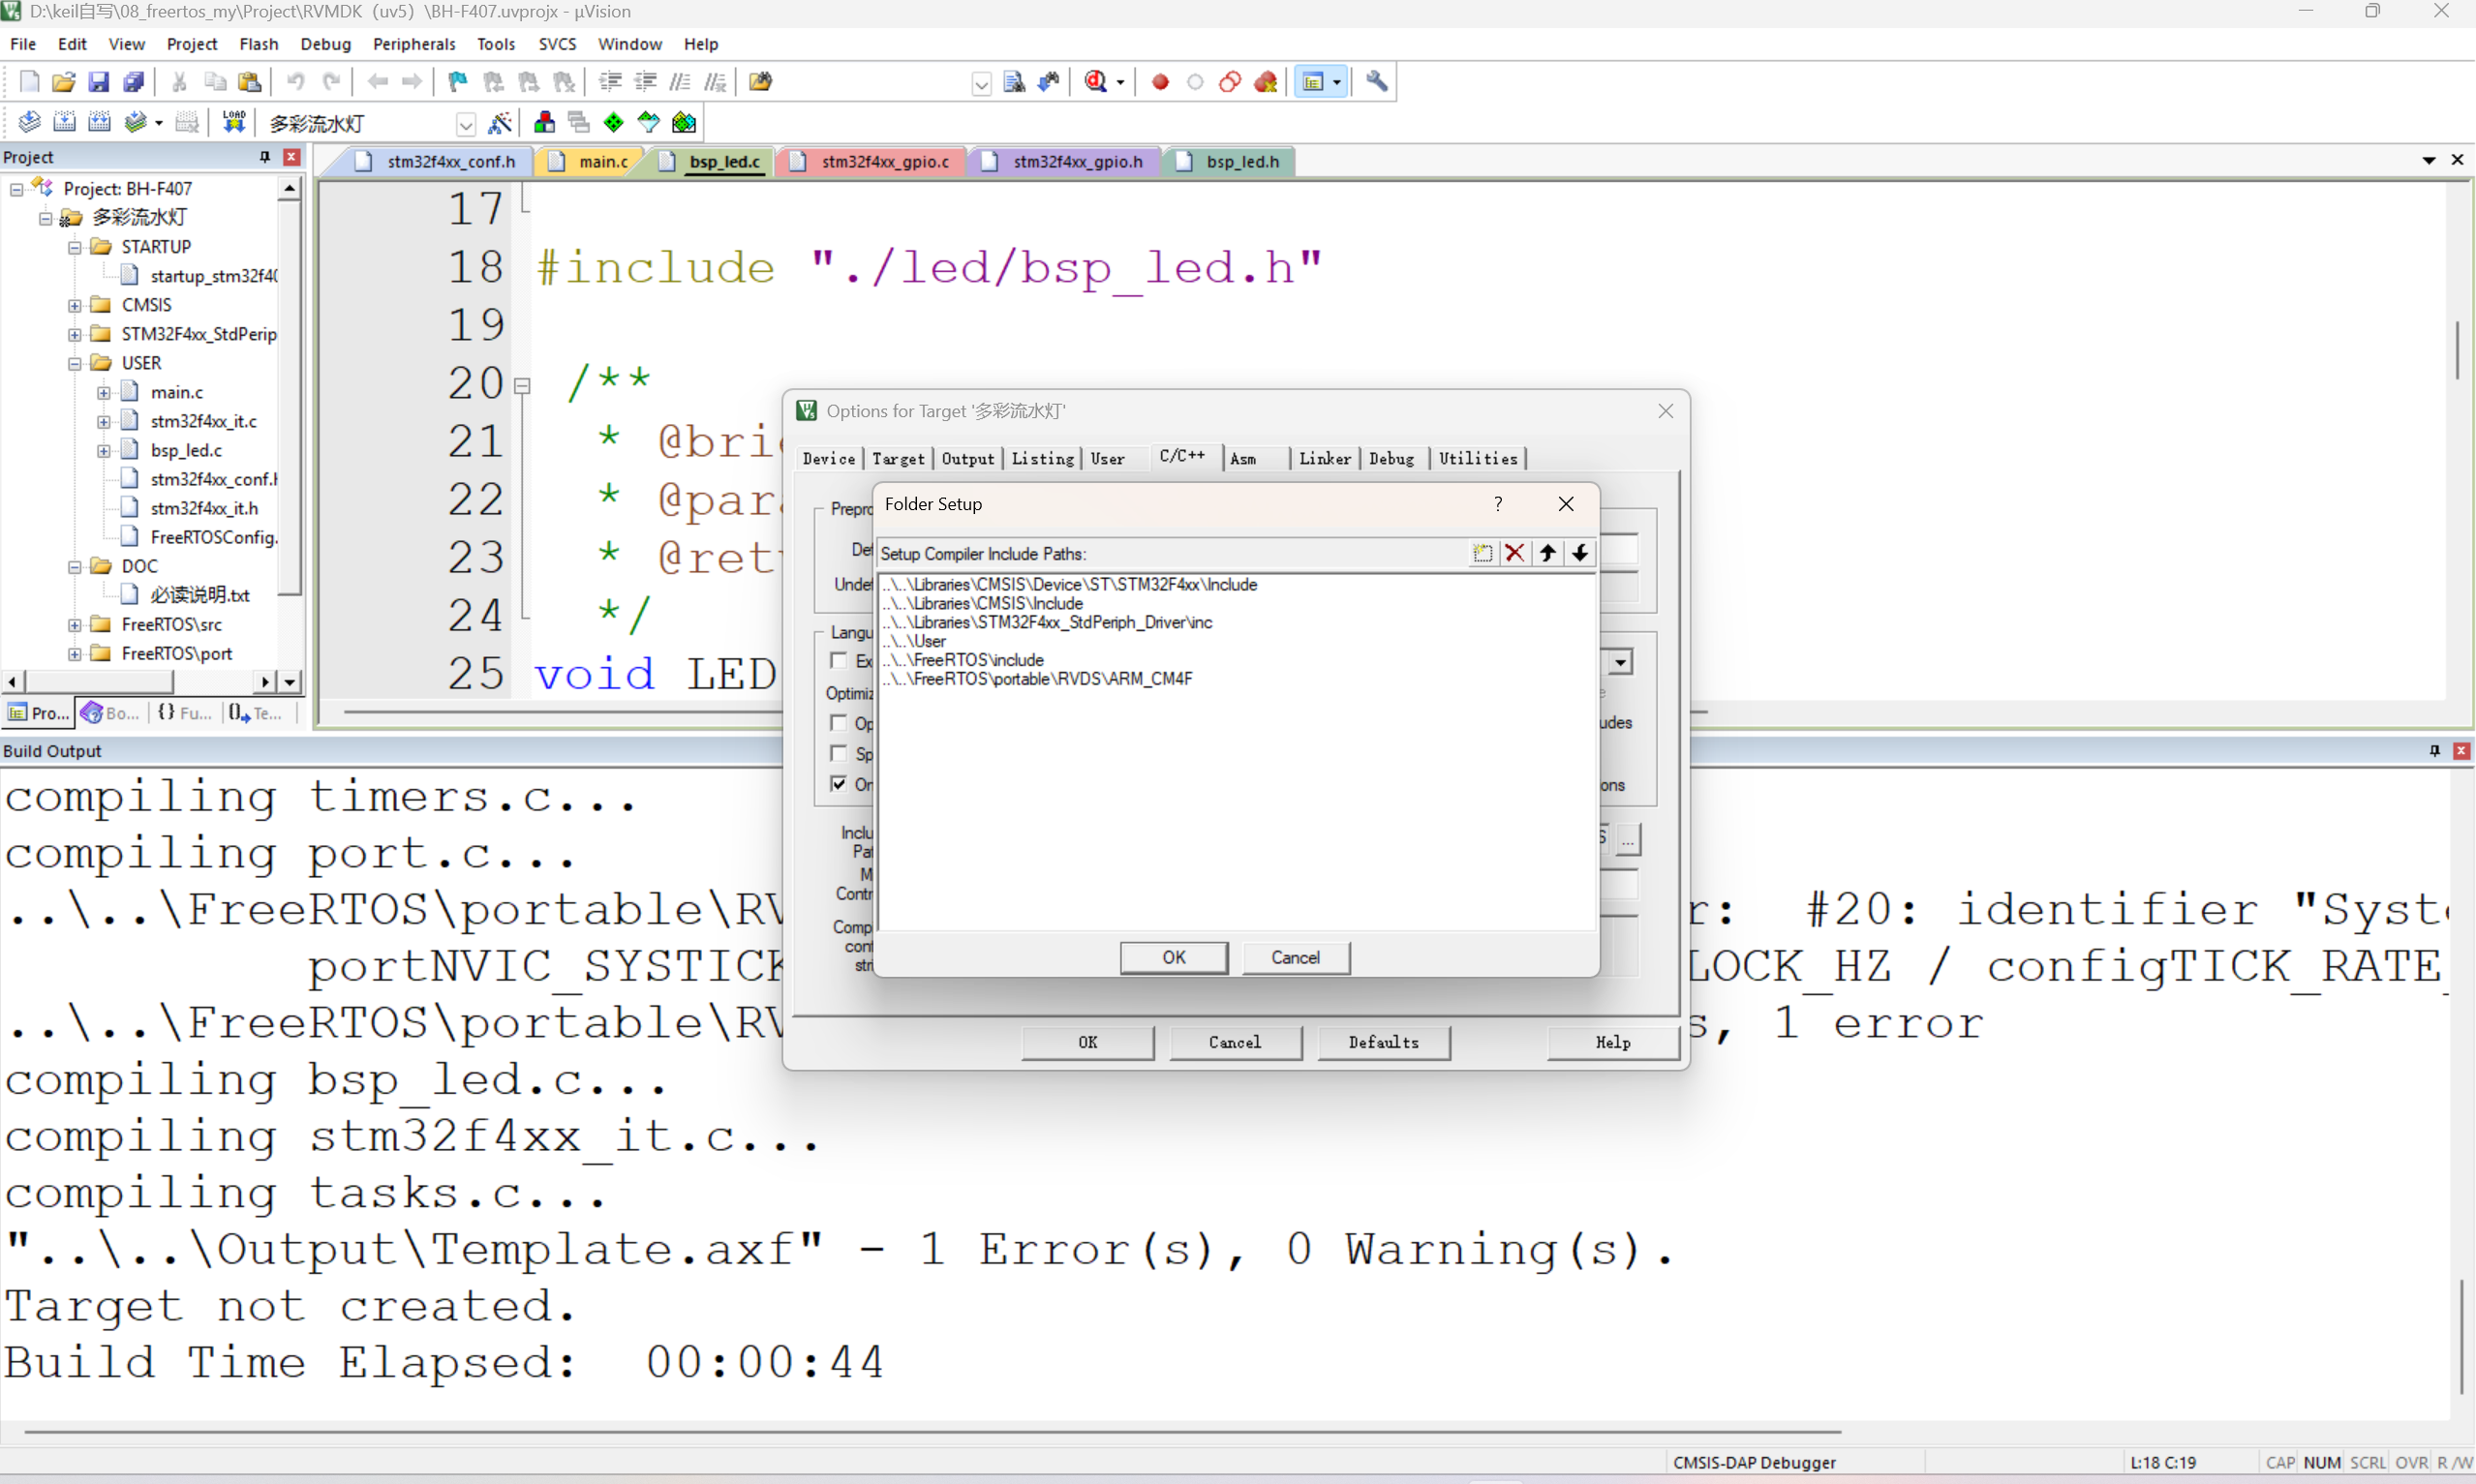
Task: Open the target selection dropdown 多彩流水灯
Action: coord(465,124)
